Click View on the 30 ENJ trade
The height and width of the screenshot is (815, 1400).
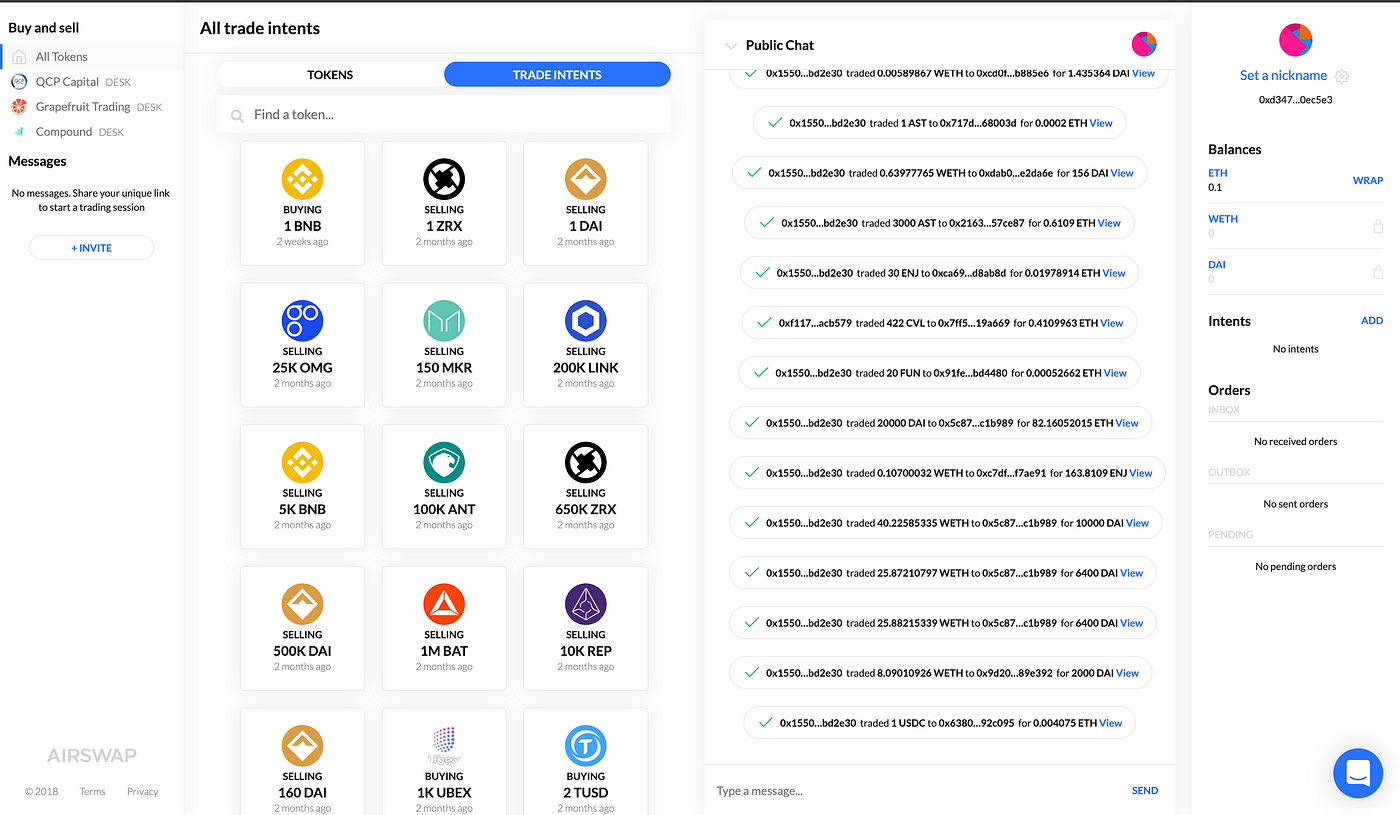point(1114,273)
